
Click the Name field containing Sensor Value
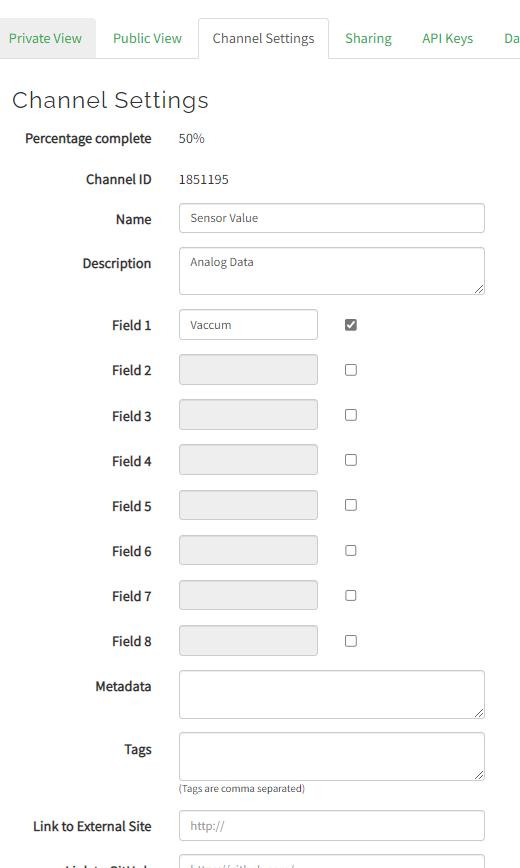[332, 218]
